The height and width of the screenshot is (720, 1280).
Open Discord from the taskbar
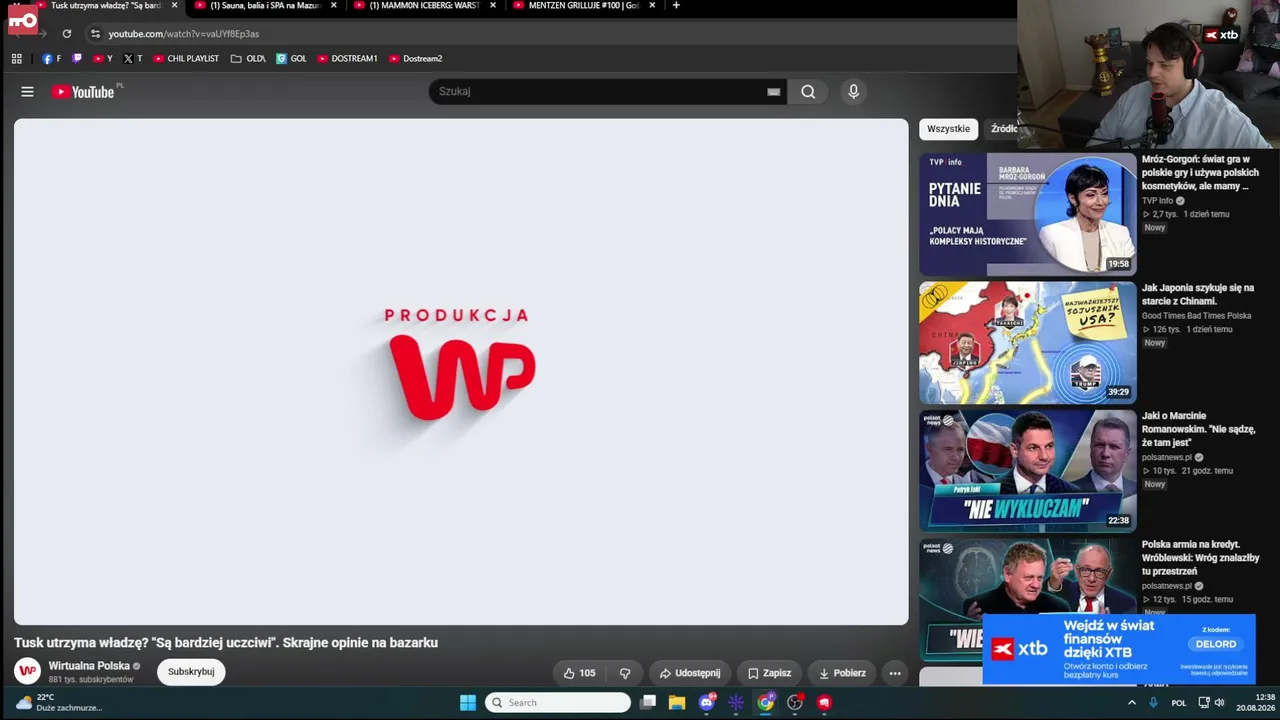point(707,703)
